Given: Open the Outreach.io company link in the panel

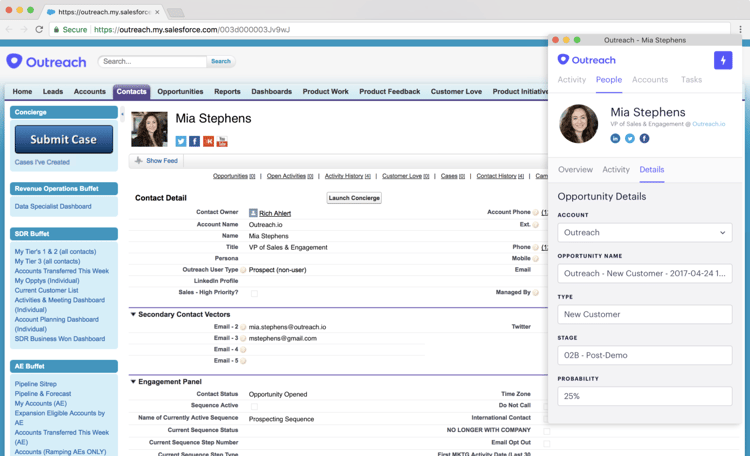Looking at the screenshot, I should point(708,124).
